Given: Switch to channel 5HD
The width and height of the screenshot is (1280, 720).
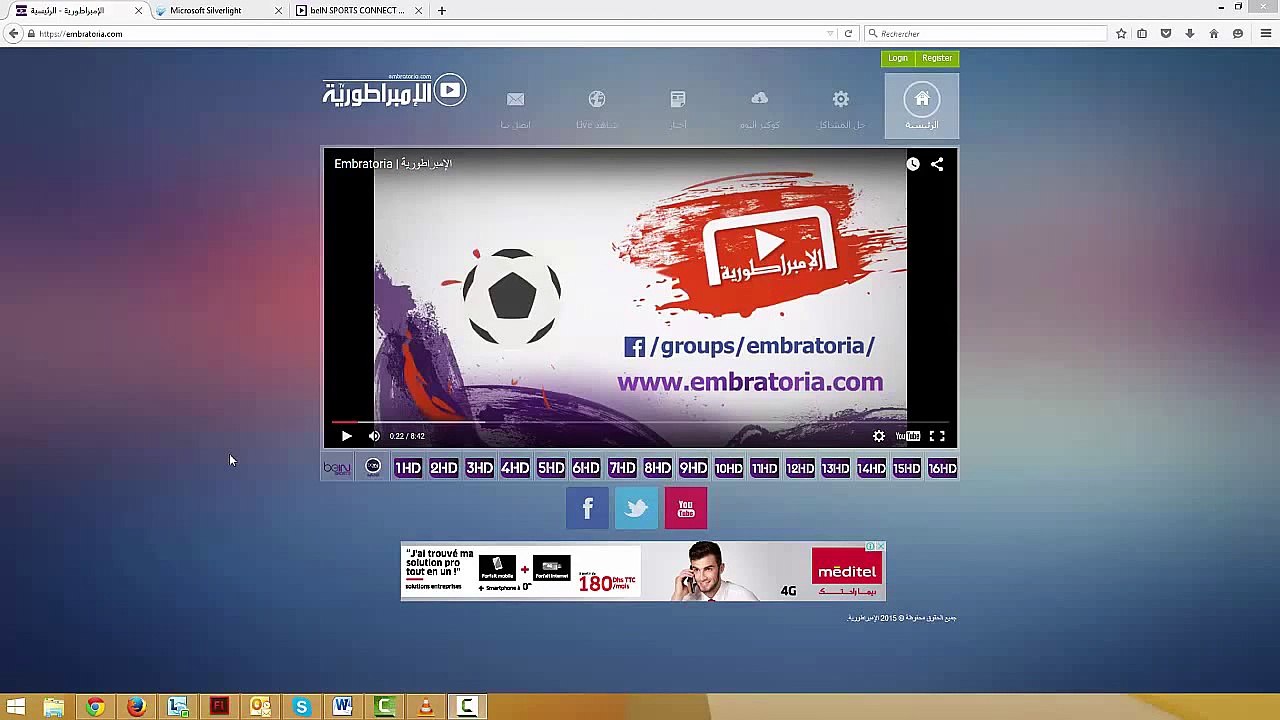Looking at the screenshot, I should coord(551,468).
